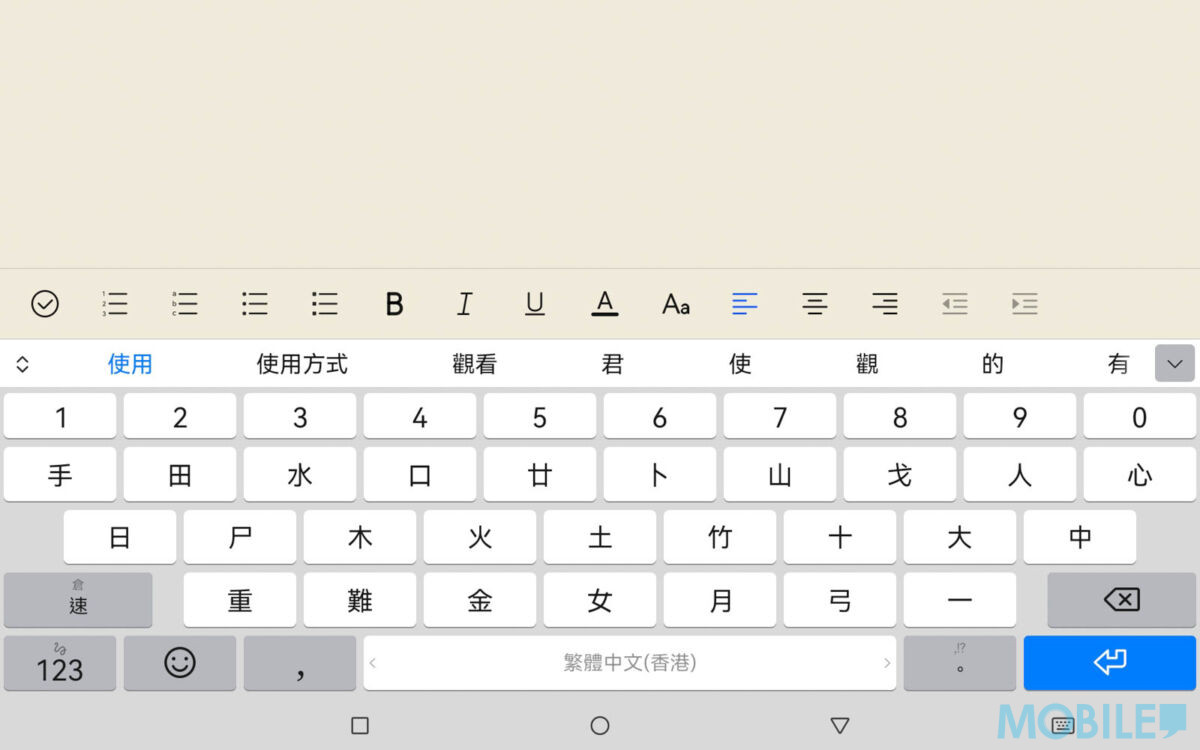Center align the text
The width and height of the screenshot is (1200, 750).
(x=815, y=304)
